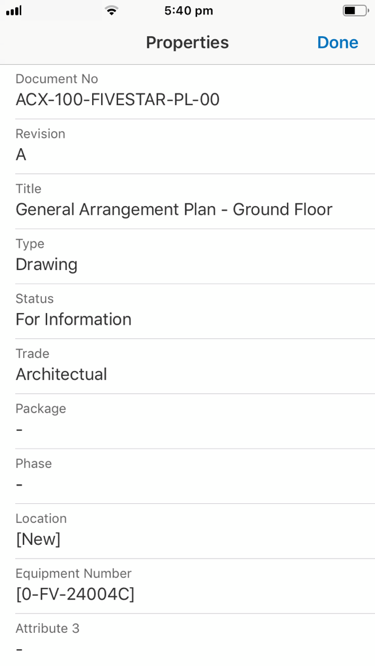Select document number ACX-100-FIVESTAR-PL-00

pos(118,100)
